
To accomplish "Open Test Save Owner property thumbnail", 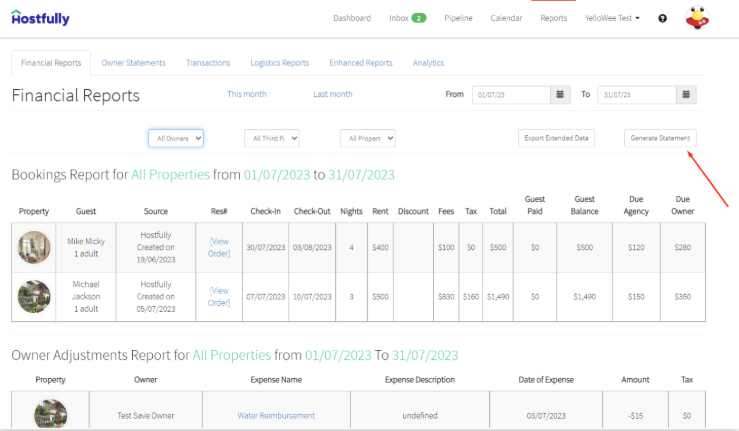I will 50,414.
